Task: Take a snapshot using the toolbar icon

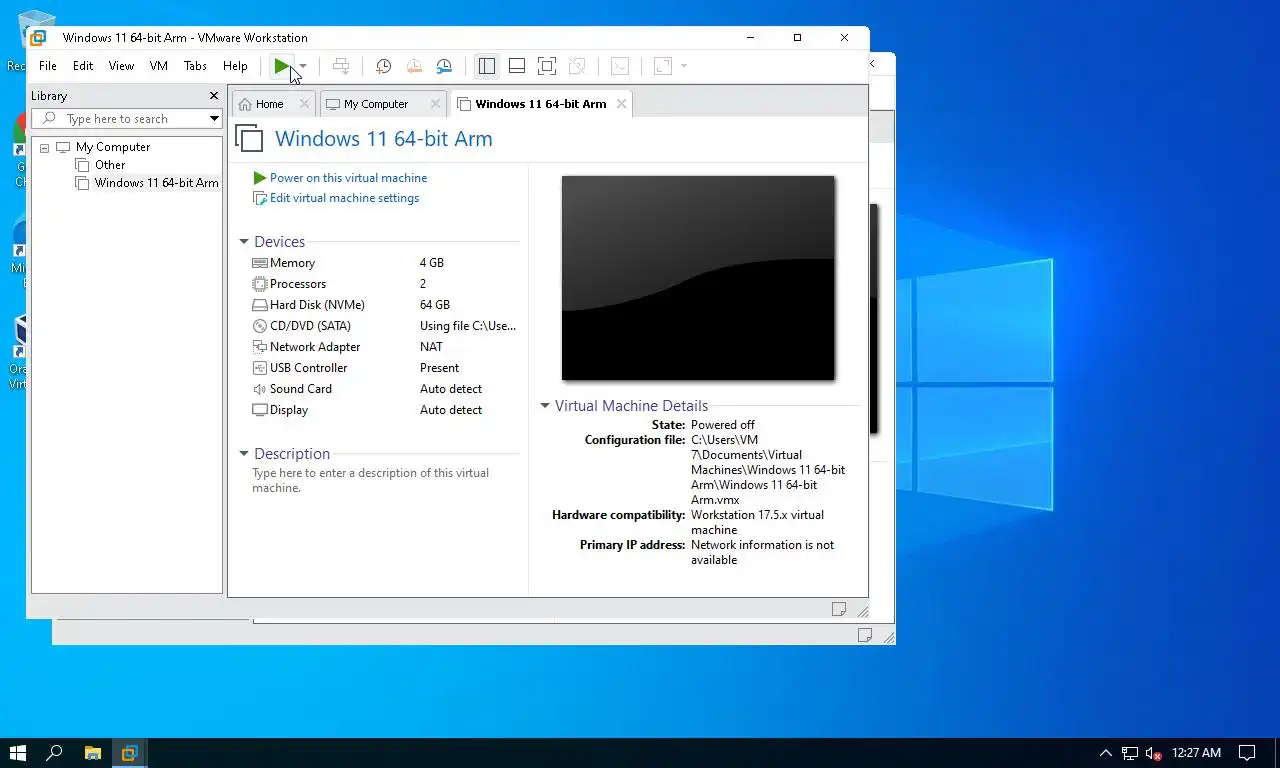Action: [383, 66]
